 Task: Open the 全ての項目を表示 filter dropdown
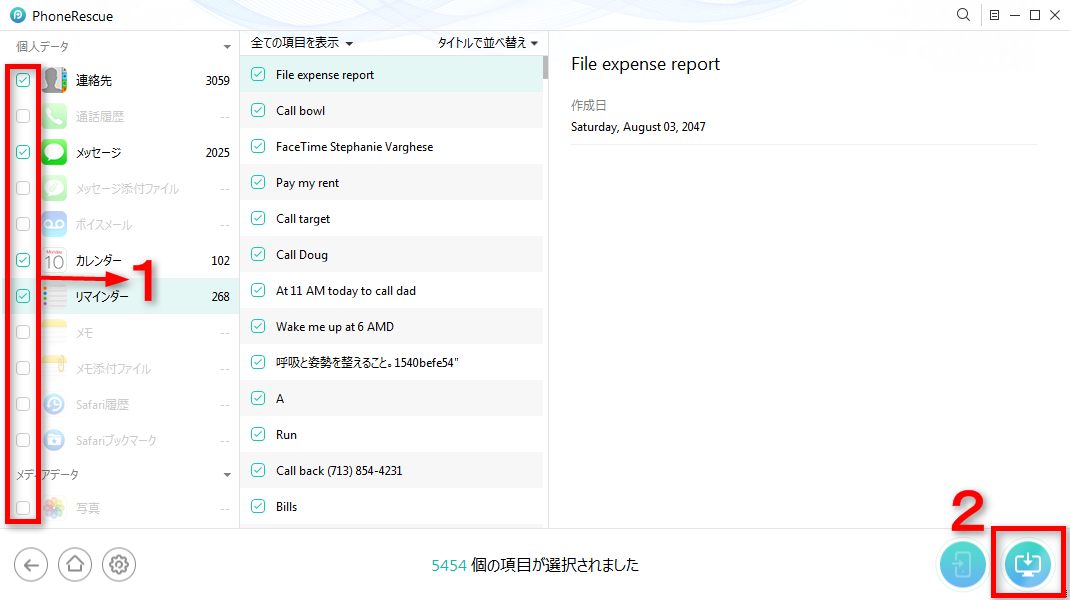[x=302, y=43]
